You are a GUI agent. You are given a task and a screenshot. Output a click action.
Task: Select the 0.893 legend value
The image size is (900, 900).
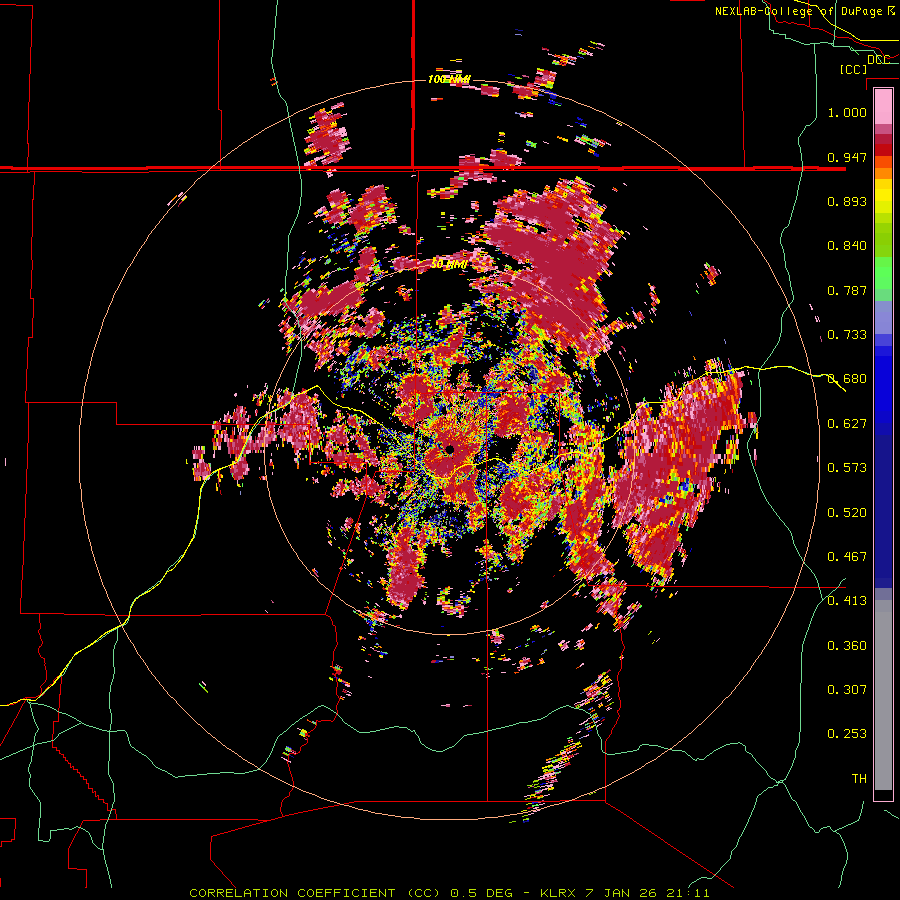coord(847,201)
